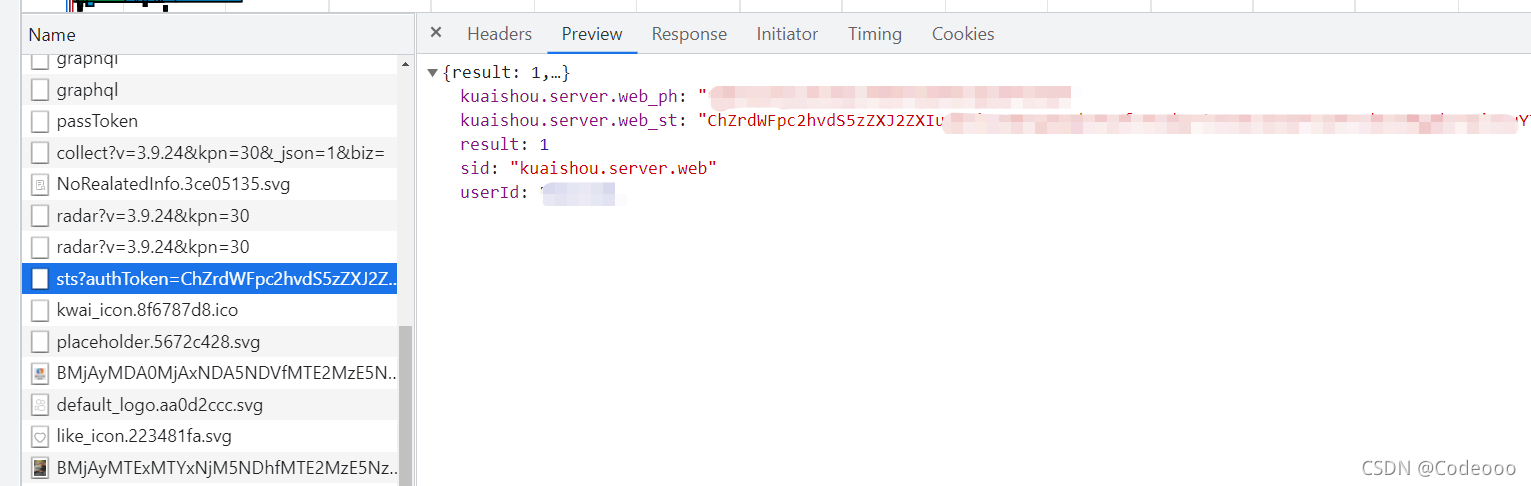Select the like_icon.223481fa.svg request
1531x486 pixels.
pyautogui.click(x=210, y=436)
